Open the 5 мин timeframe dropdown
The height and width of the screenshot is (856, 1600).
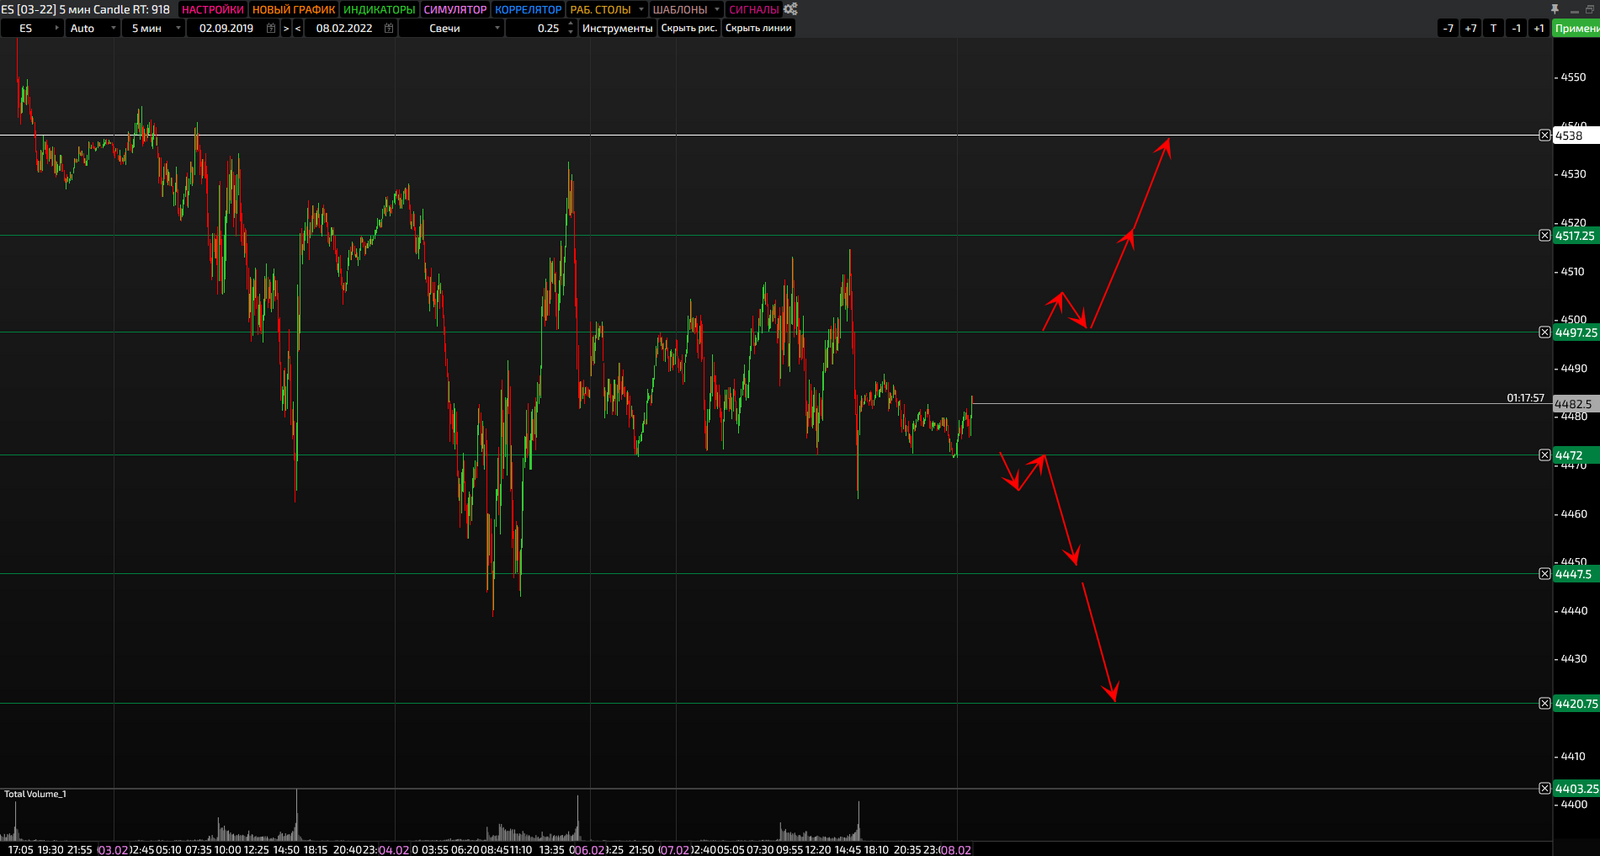(155, 28)
